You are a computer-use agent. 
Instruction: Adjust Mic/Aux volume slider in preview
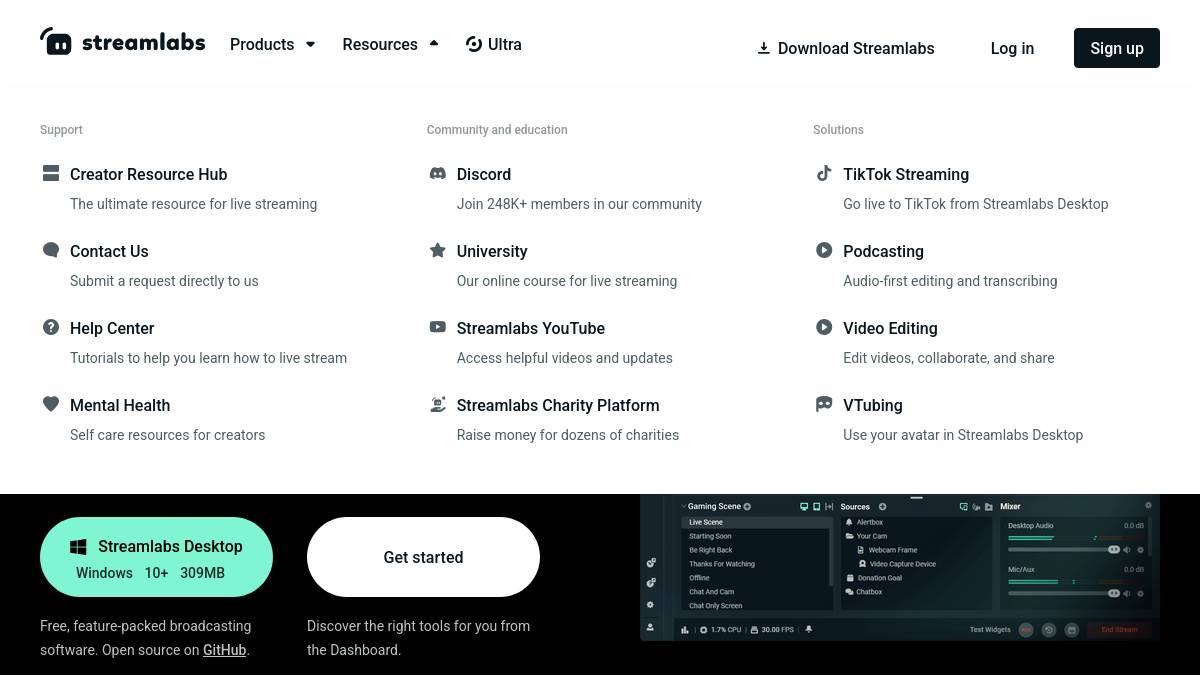[x=1064, y=593]
